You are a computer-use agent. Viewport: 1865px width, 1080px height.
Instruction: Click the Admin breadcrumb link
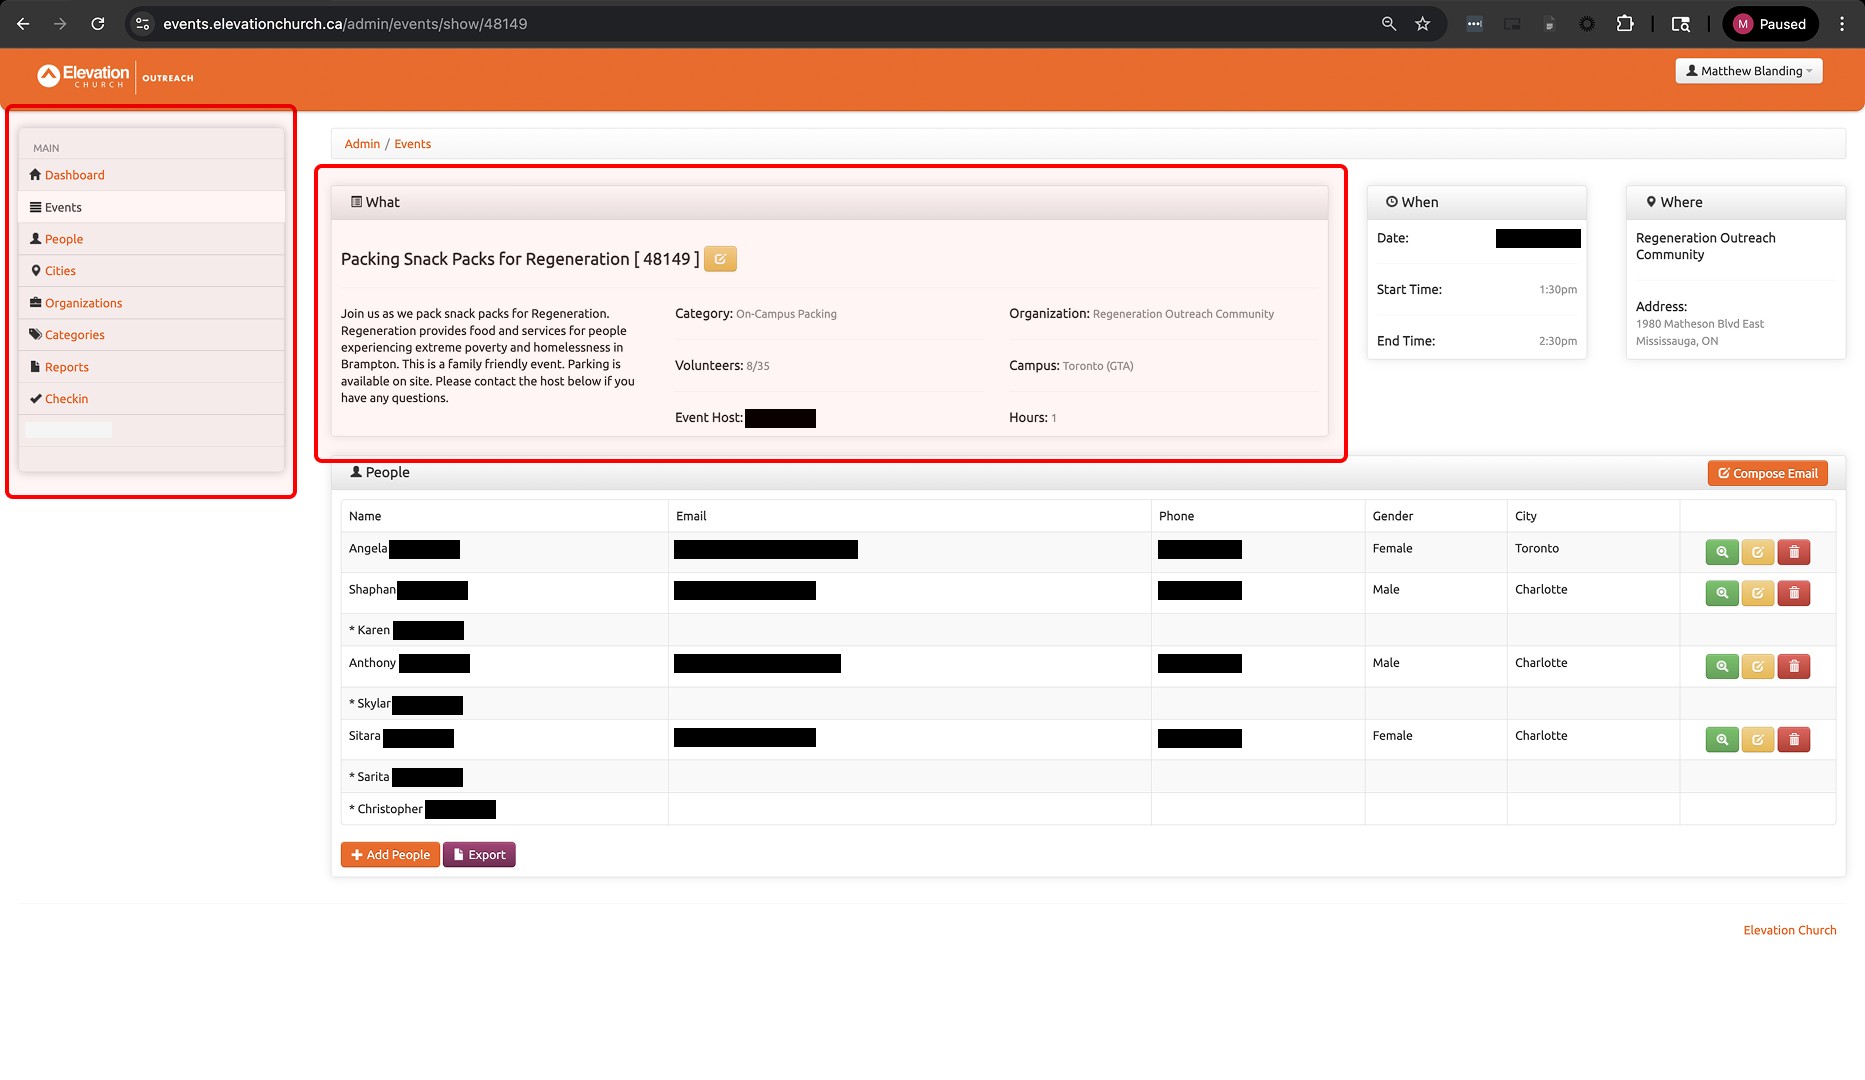coord(362,144)
